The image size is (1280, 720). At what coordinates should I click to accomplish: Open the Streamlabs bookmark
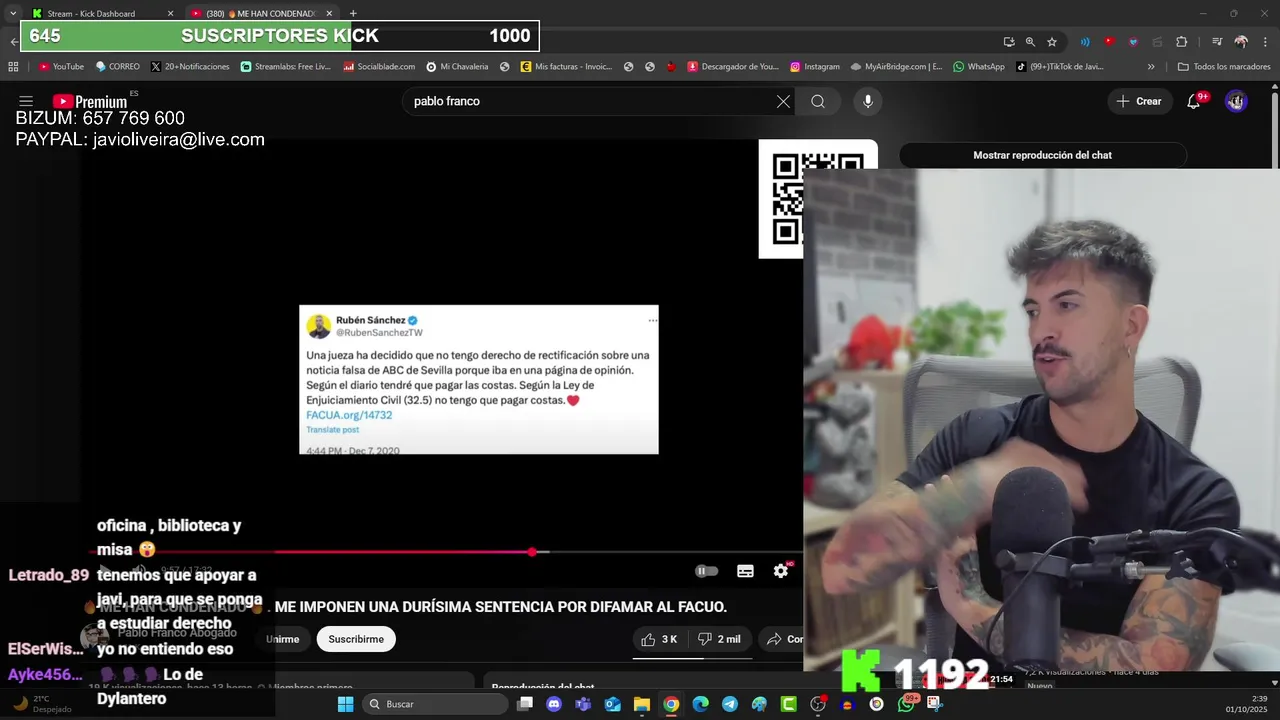(x=285, y=67)
